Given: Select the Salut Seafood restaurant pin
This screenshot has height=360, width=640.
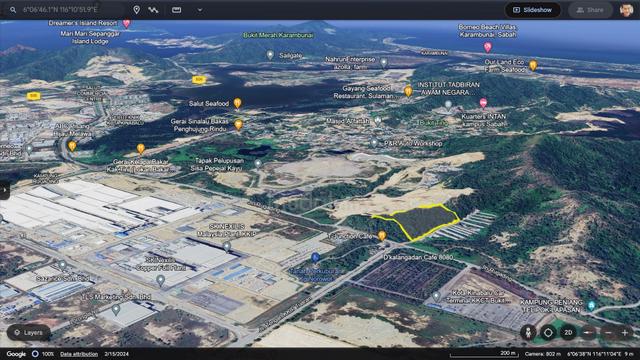Looking at the screenshot, I should click(x=238, y=103).
